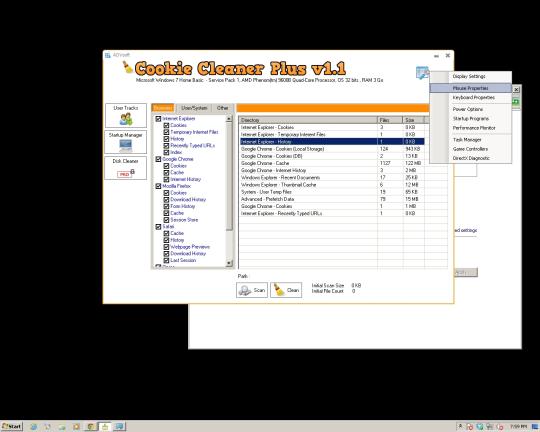
Task: Click the system tools icon beside the menu
Action: coord(422,73)
